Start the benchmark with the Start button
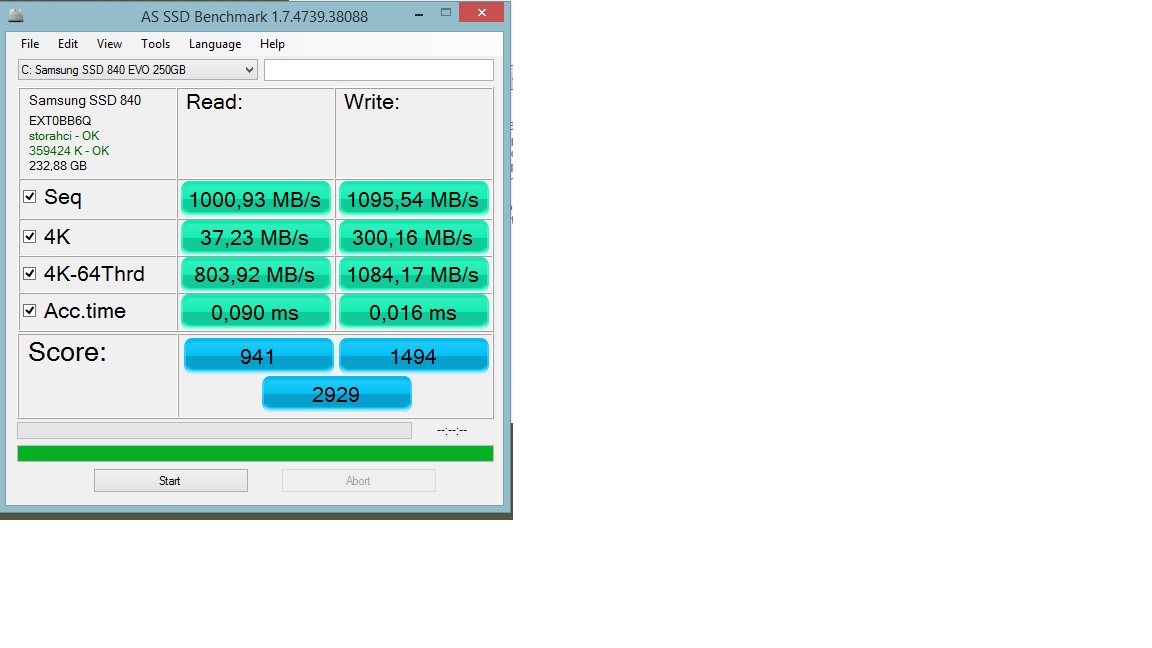This screenshot has height=648, width=1152. [170, 480]
